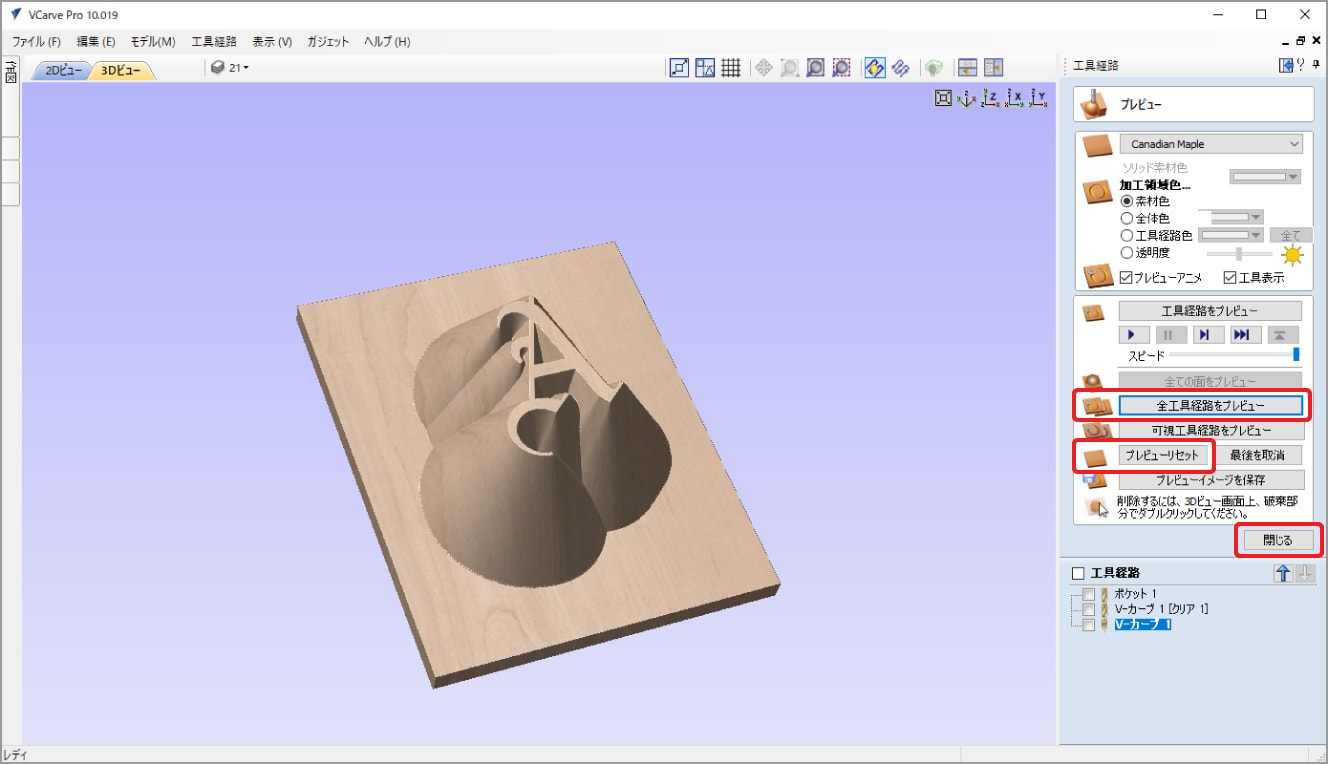Toggle the 工具表示 checkbox
The image size is (1328, 764).
[x=1231, y=278]
